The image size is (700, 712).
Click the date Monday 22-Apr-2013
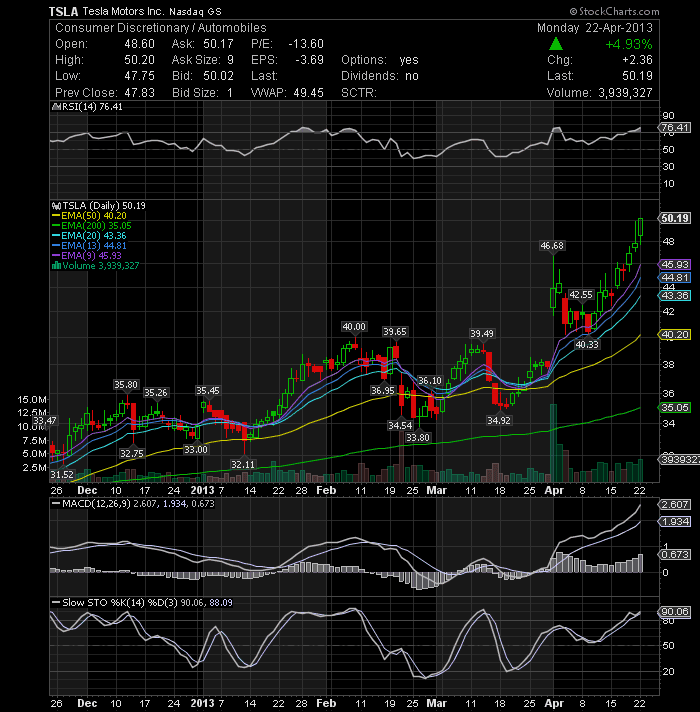point(595,28)
